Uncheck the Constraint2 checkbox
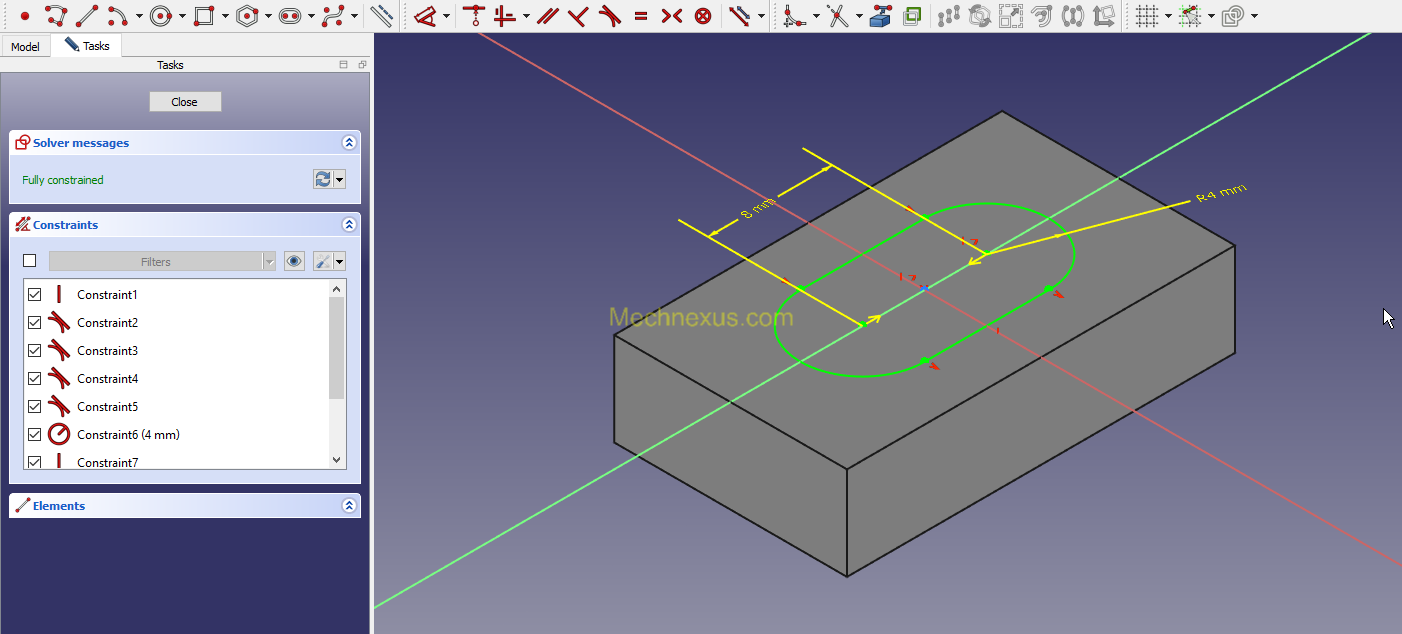Screen dimensions: 1402x634 click(x=35, y=322)
